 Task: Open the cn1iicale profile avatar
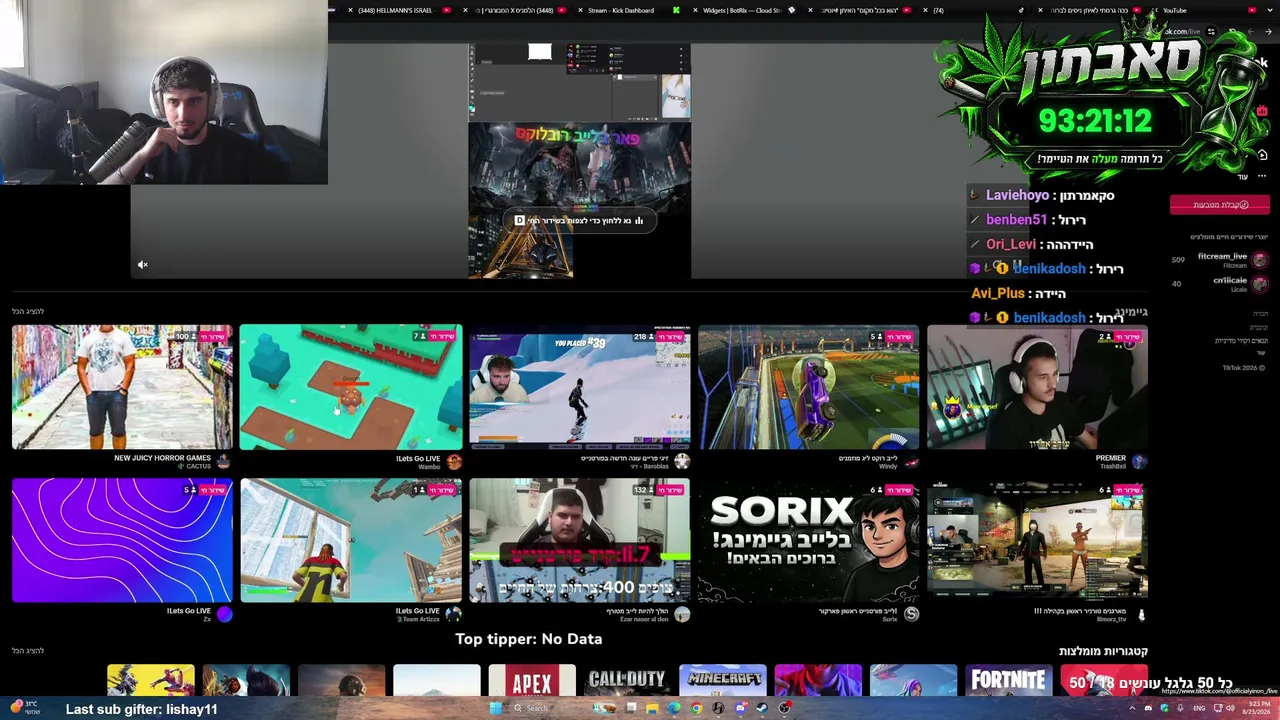1260,284
